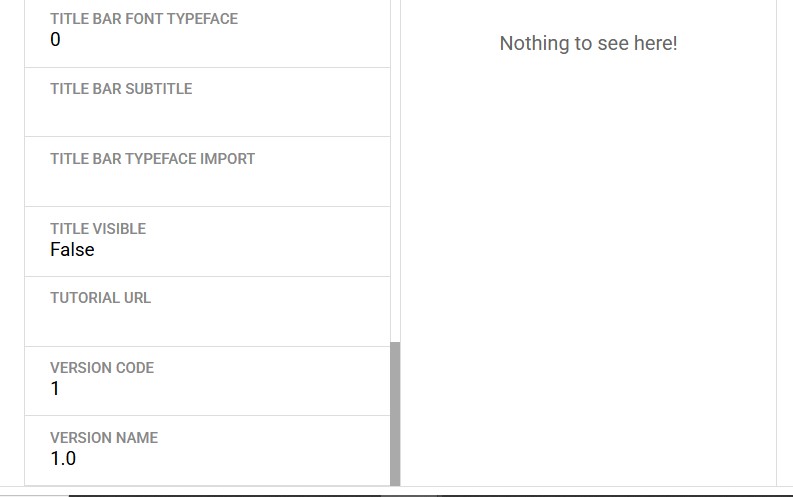The image size is (793, 497).
Task: Select the Title Bar Subtitle label
Action: click(121, 89)
